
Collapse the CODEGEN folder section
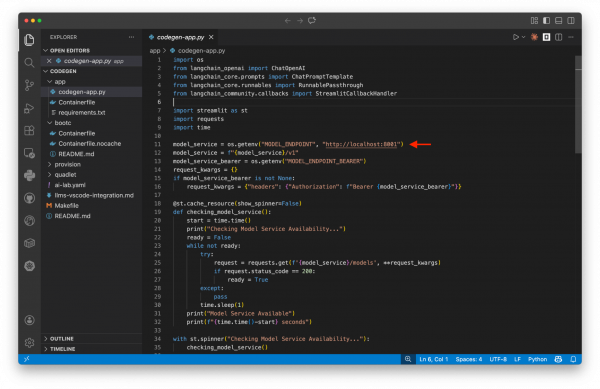pyautogui.click(x=63, y=71)
